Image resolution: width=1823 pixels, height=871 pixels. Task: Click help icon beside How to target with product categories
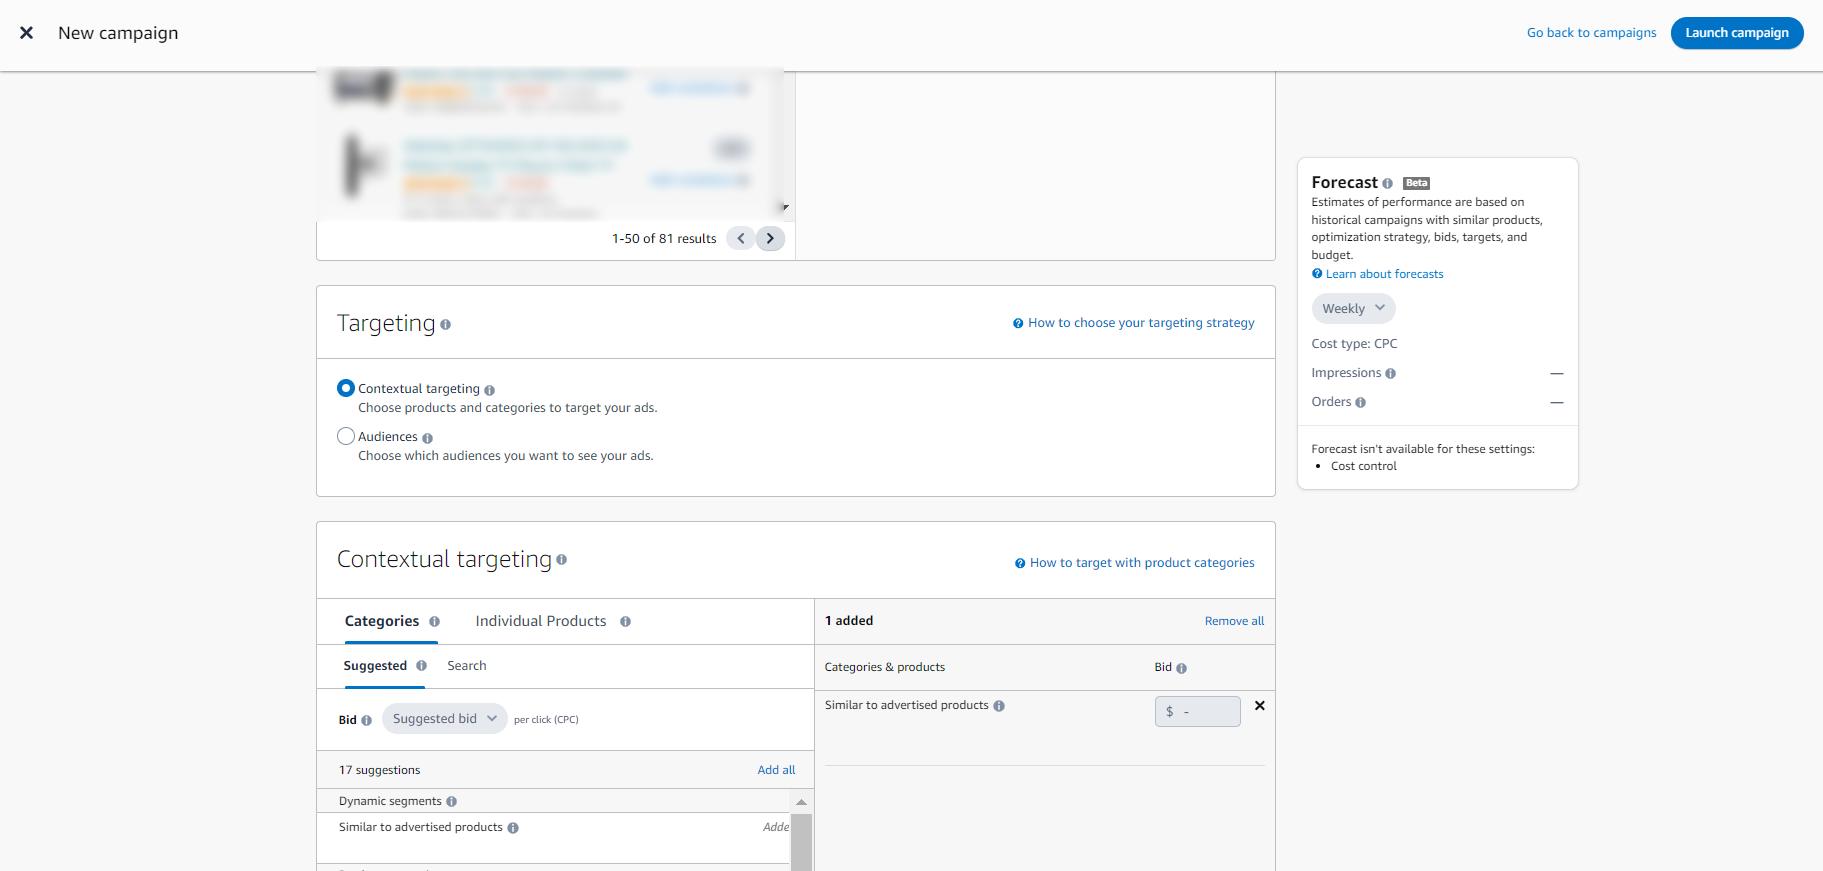1020,563
